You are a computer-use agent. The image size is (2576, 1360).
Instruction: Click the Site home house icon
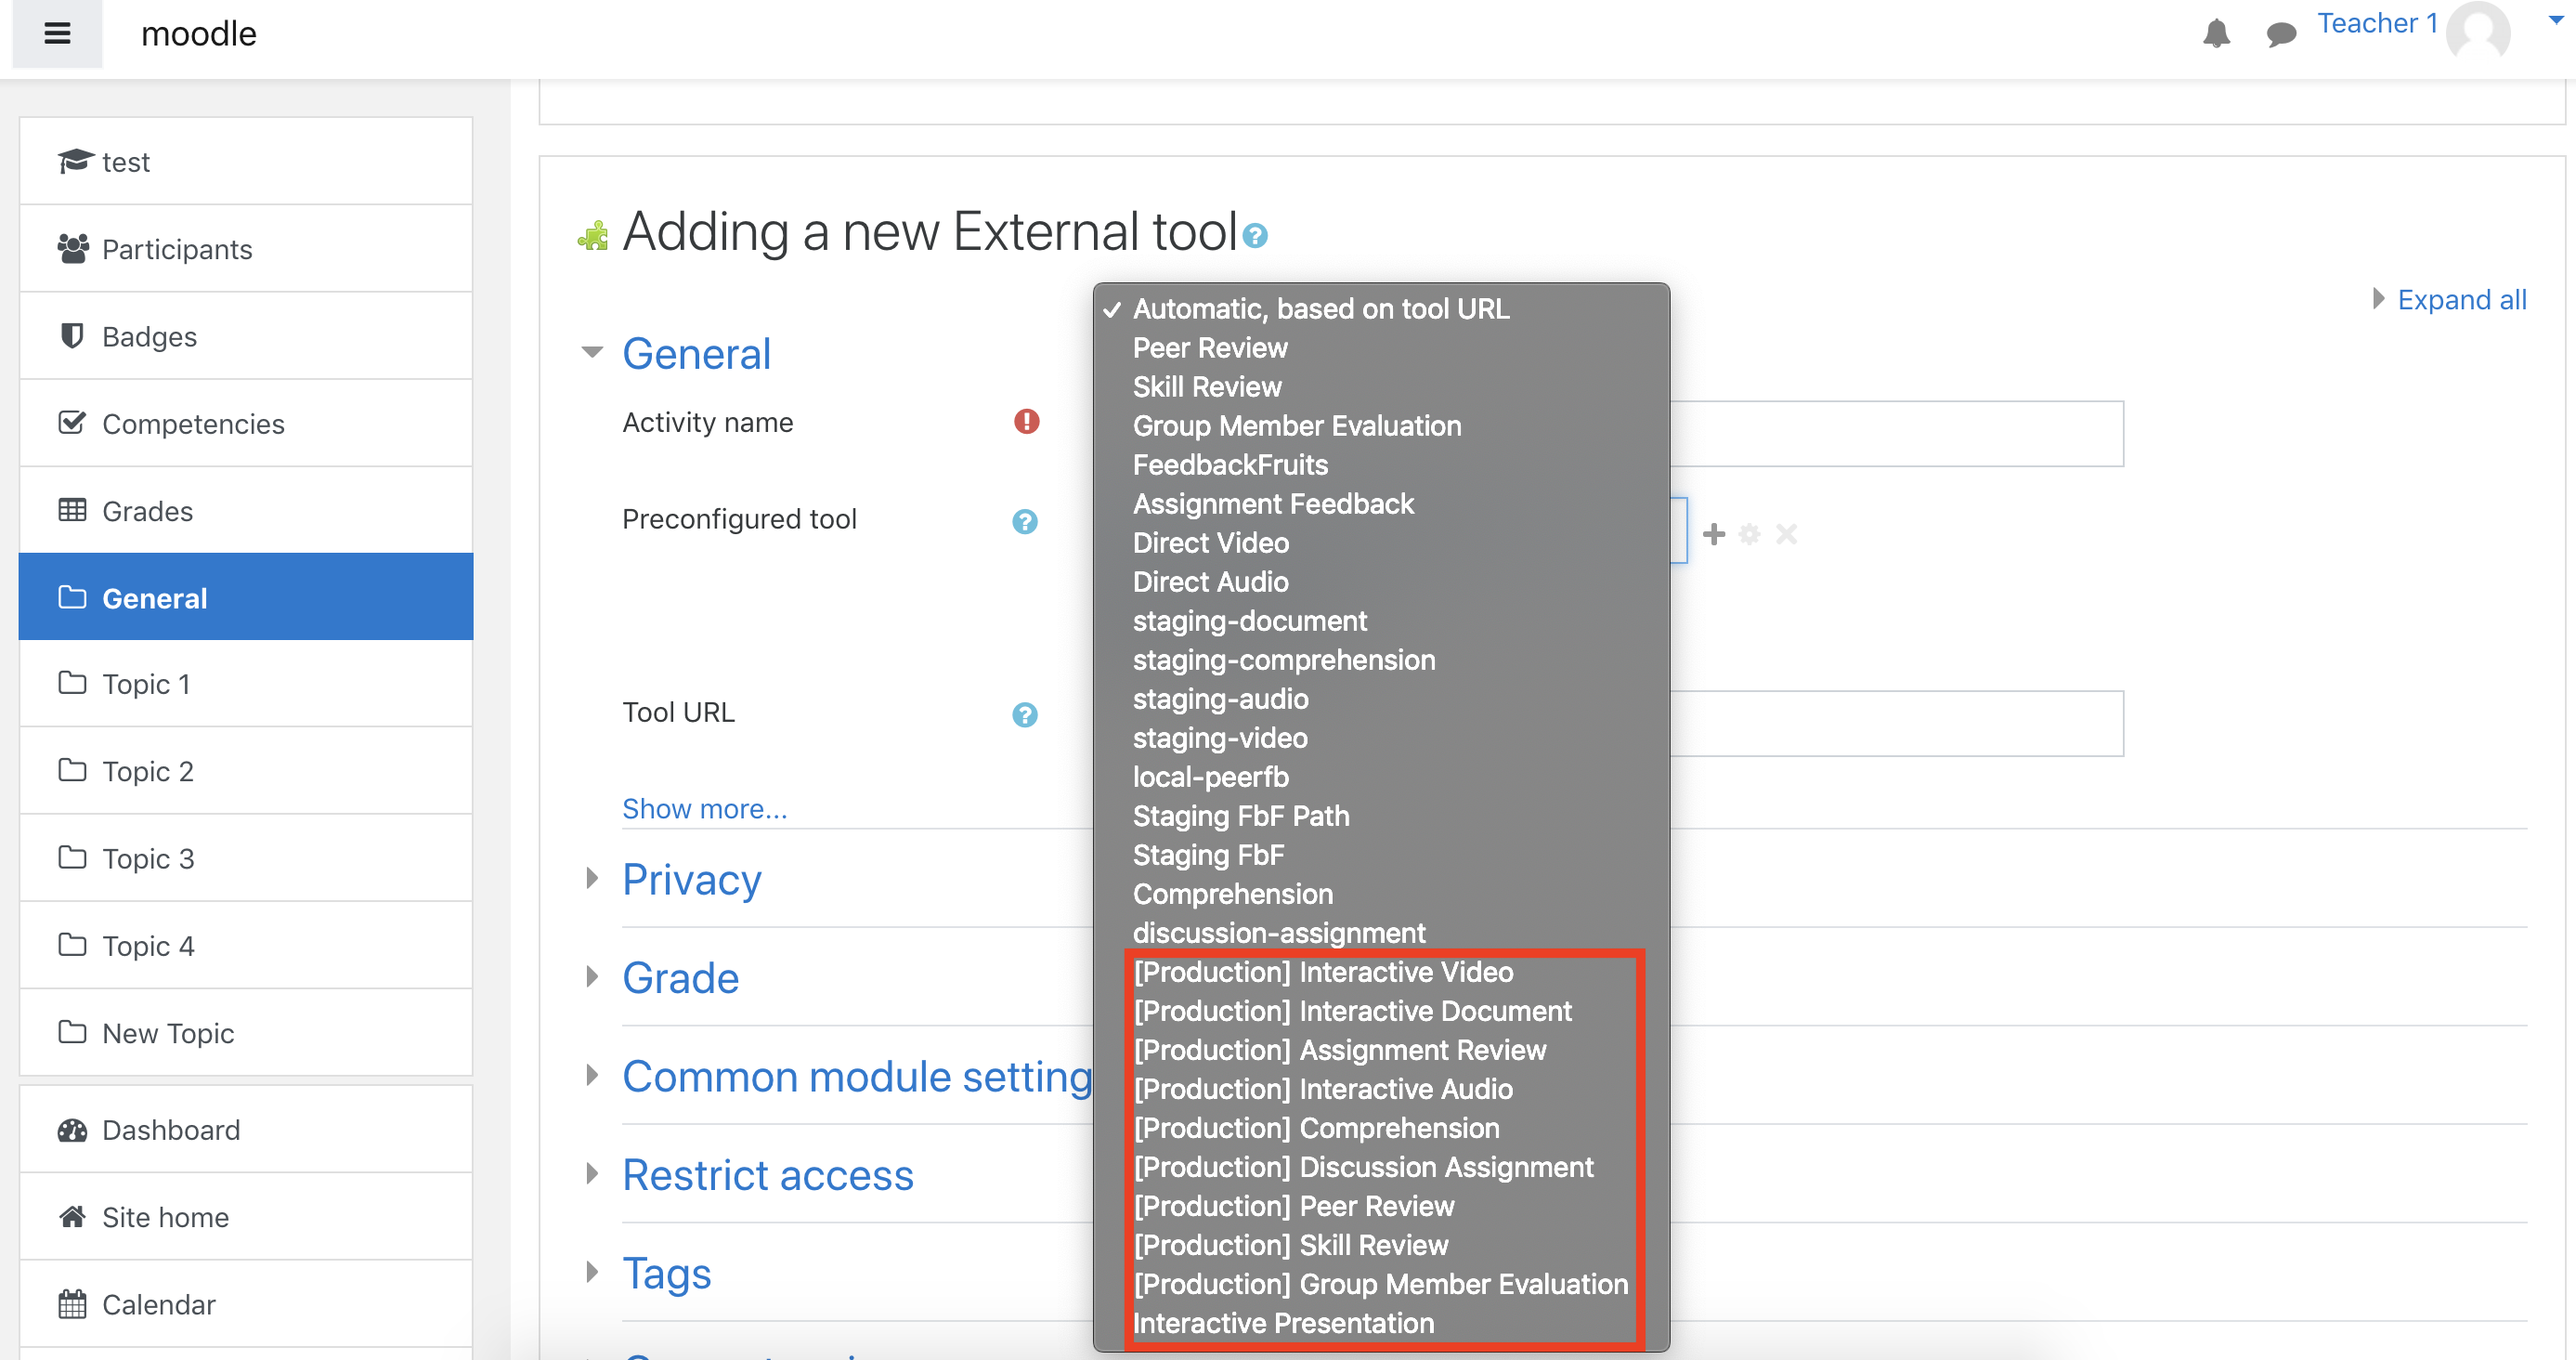point(72,1216)
